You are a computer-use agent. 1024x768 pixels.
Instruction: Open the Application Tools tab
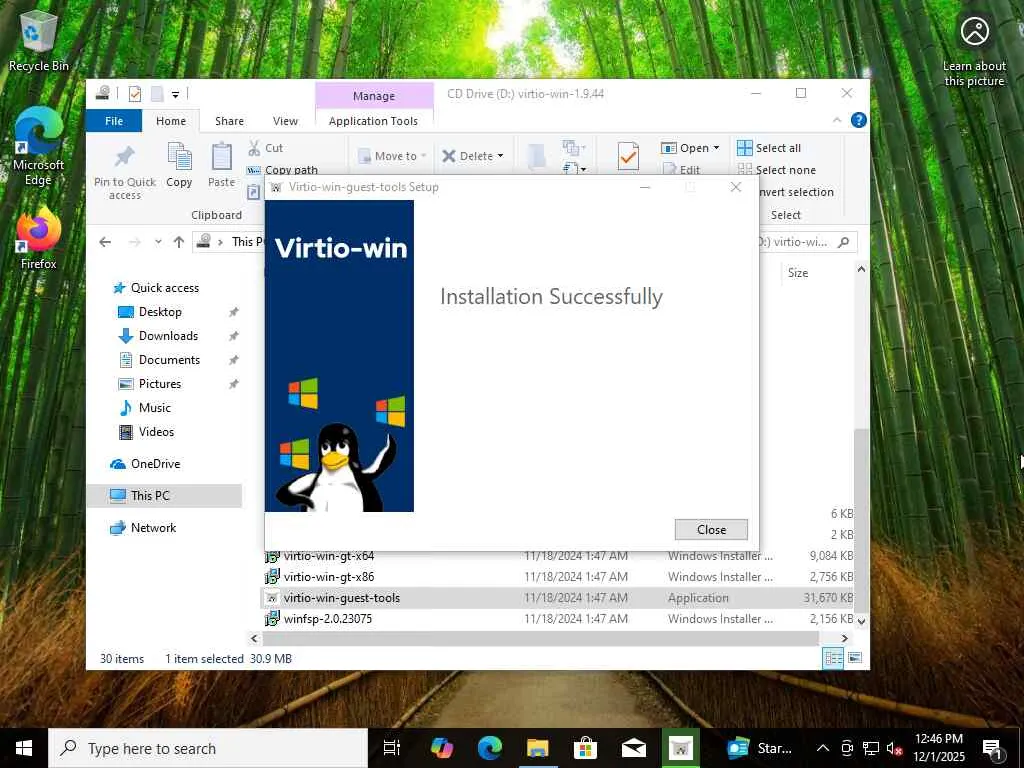(373, 121)
